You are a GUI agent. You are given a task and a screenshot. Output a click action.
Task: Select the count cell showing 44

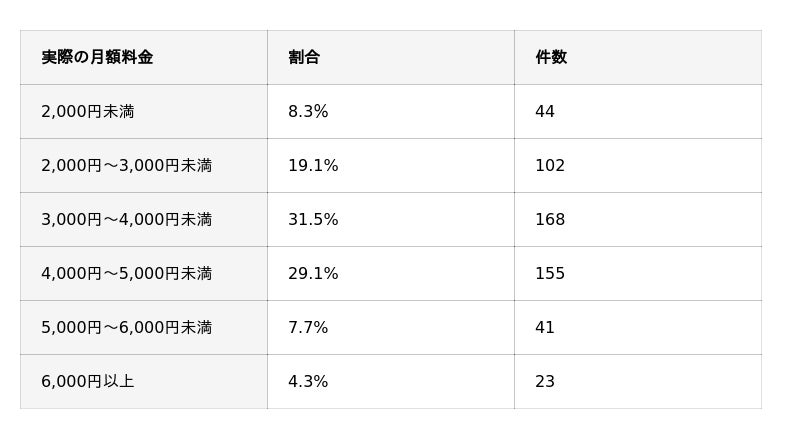(x=545, y=111)
